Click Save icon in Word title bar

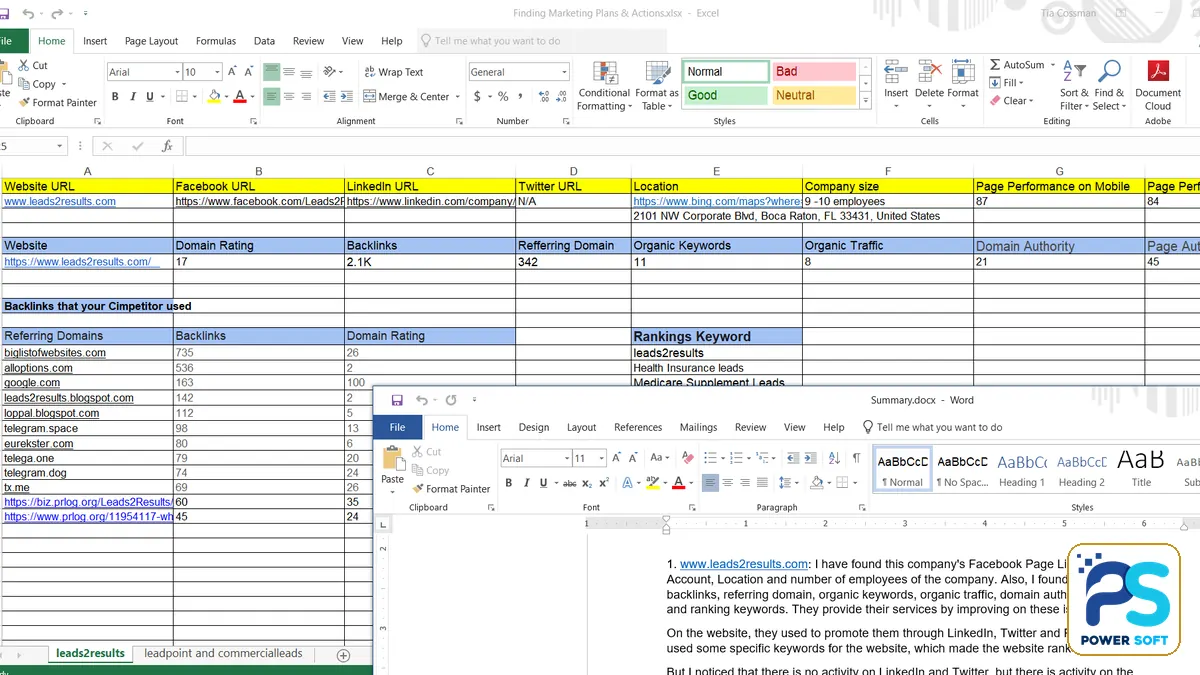pos(397,400)
